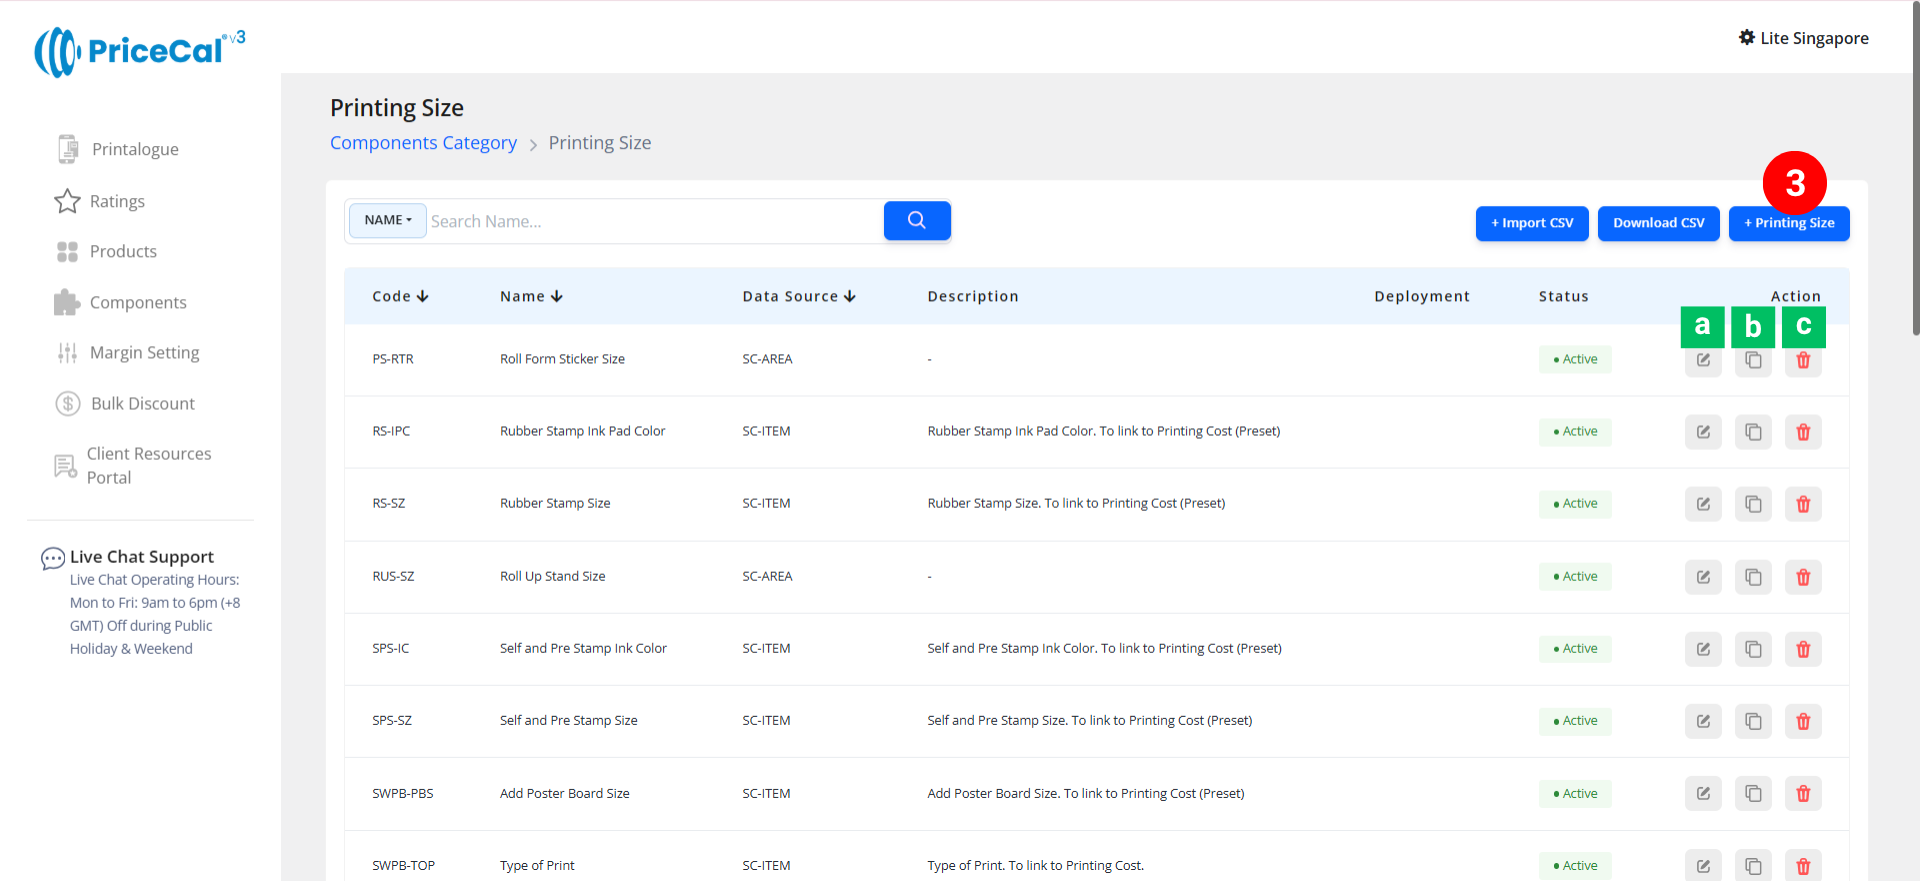This screenshot has width=1920, height=881.
Task: Sort the table by Data Source column
Action: click(798, 297)
